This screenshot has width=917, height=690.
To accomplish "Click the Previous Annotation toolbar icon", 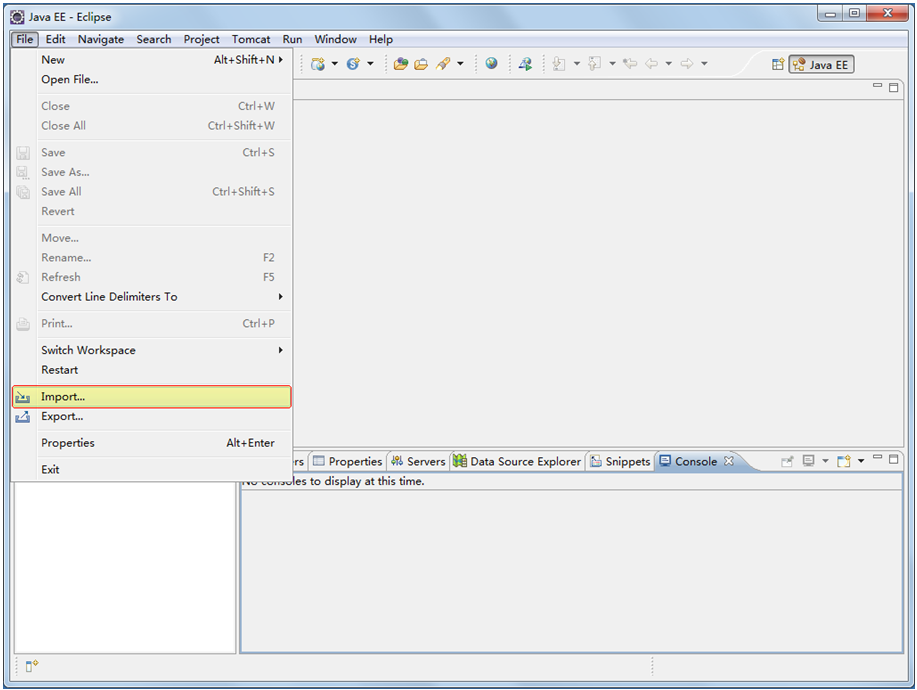I will click(x=595, y=64).
